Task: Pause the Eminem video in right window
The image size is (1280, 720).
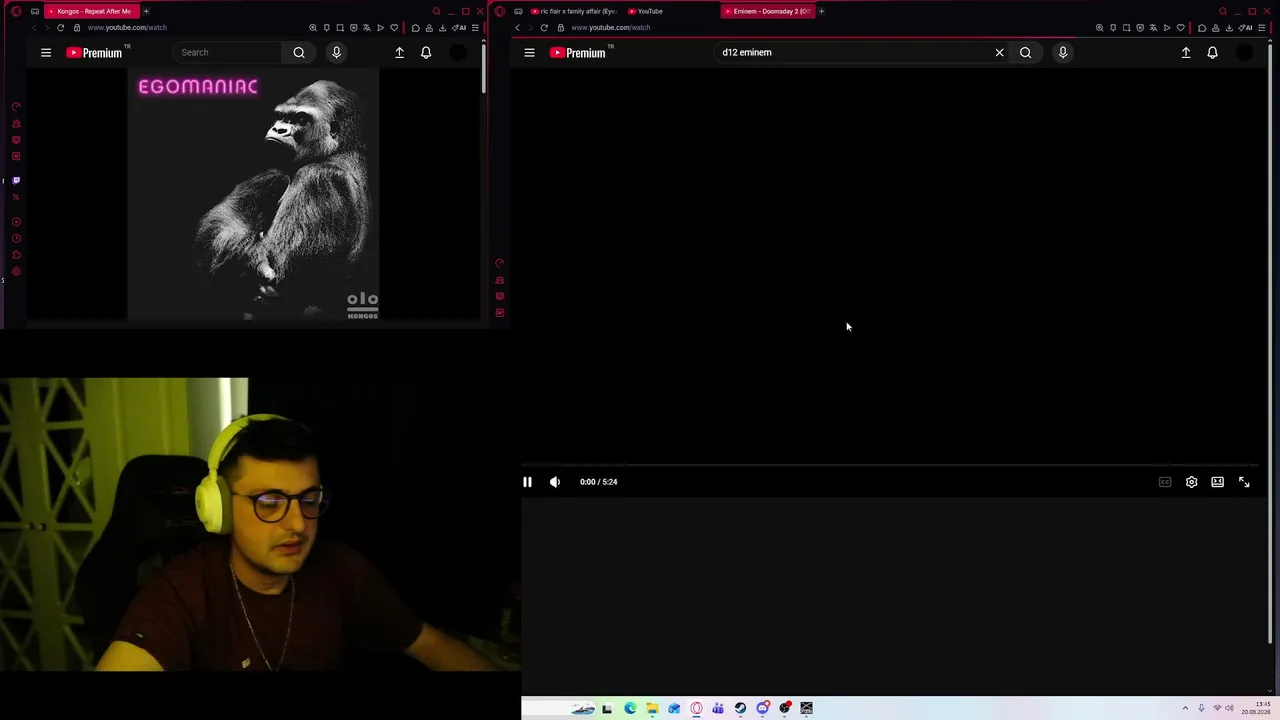Action: pos(527,482)
